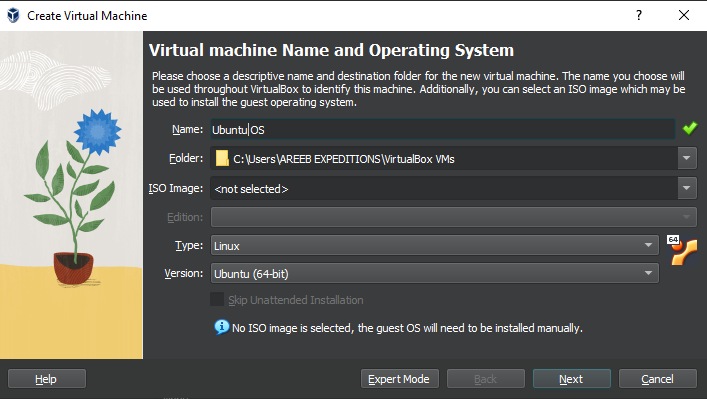The height and width of the screenshot is (399, 707).
Task: Click the 'Please choose a descriptive name' description paragraph
Action: point(418,89)
